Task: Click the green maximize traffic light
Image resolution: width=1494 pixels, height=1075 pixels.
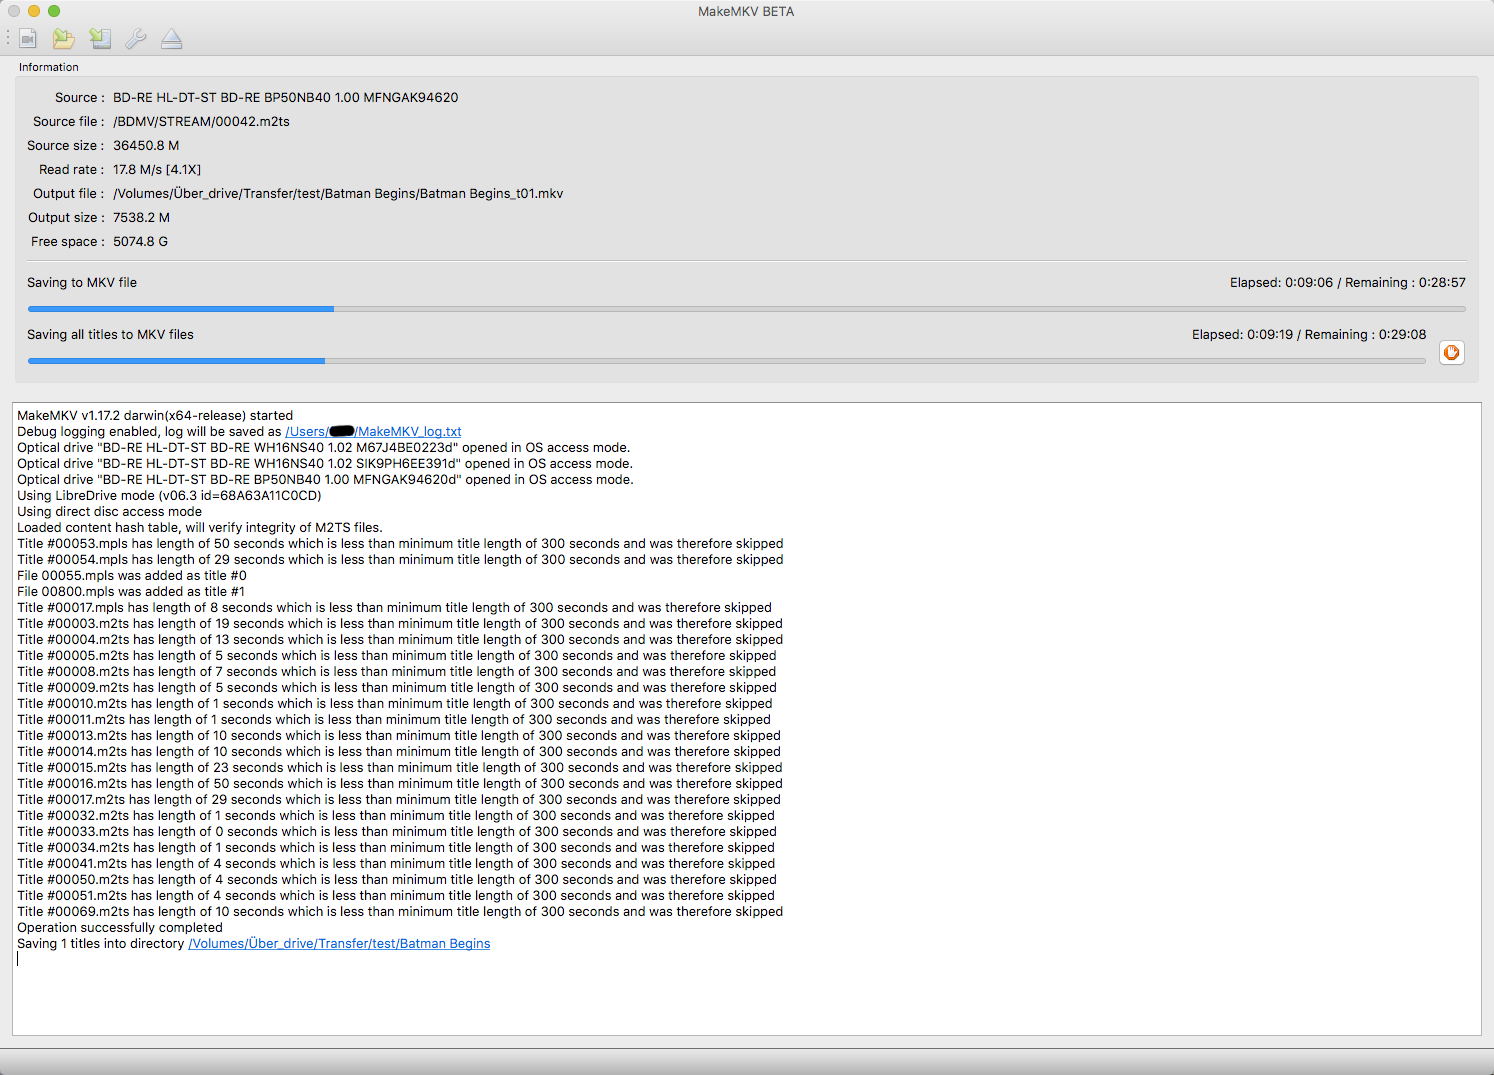Action: click(53, 11)
